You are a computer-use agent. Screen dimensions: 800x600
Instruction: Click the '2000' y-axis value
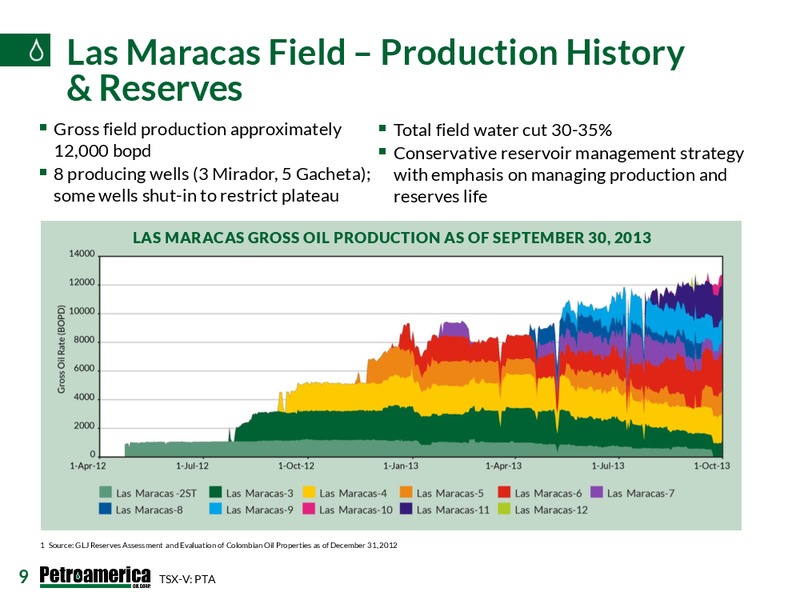(x=84, y=426)
